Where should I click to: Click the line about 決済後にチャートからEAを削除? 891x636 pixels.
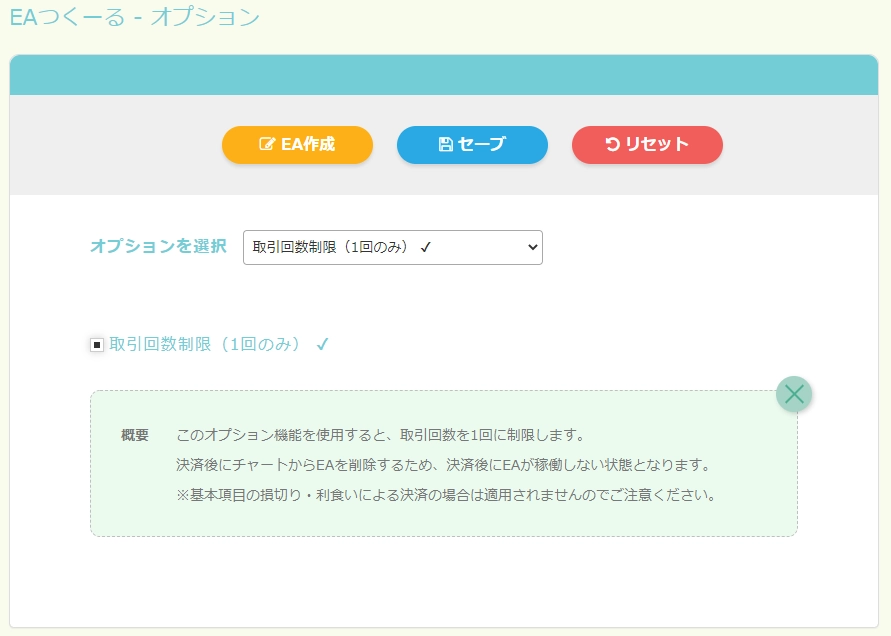coord(442,465)
